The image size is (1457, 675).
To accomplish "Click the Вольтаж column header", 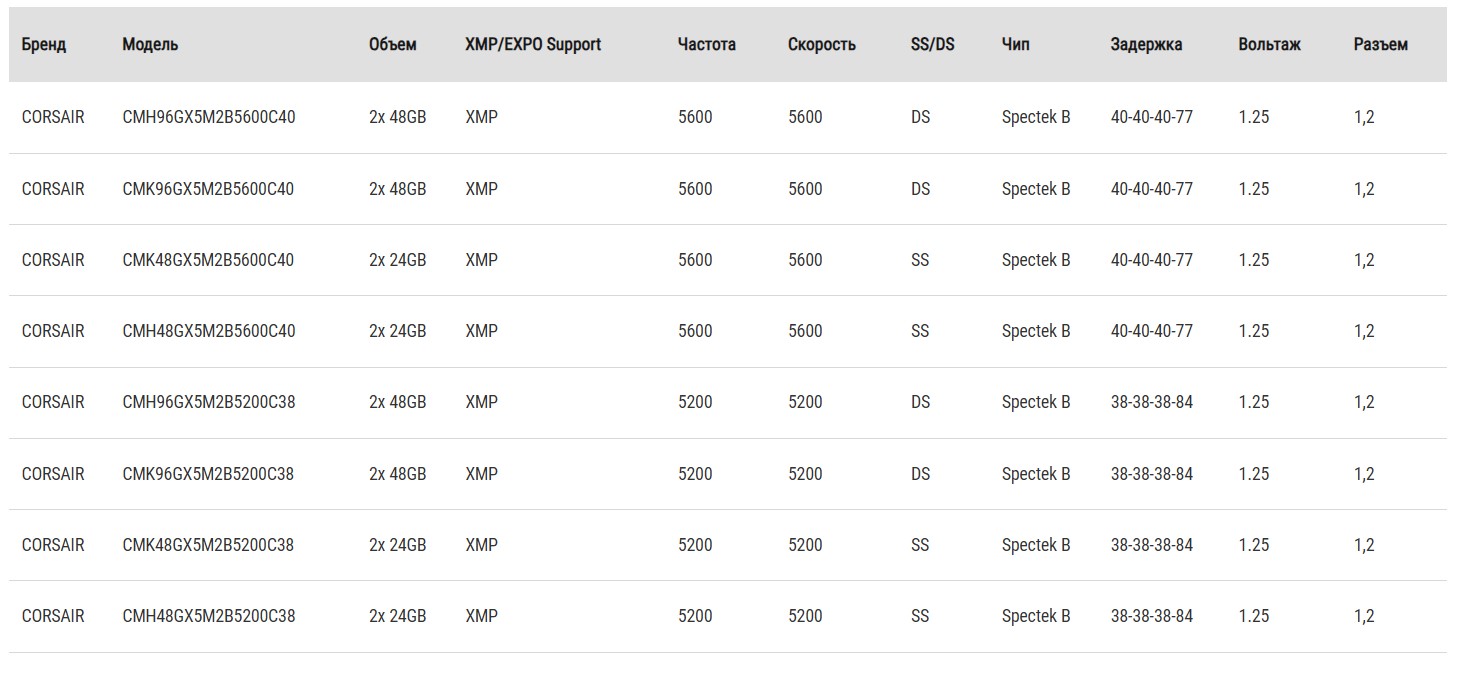I will [x=1269, y=45].
